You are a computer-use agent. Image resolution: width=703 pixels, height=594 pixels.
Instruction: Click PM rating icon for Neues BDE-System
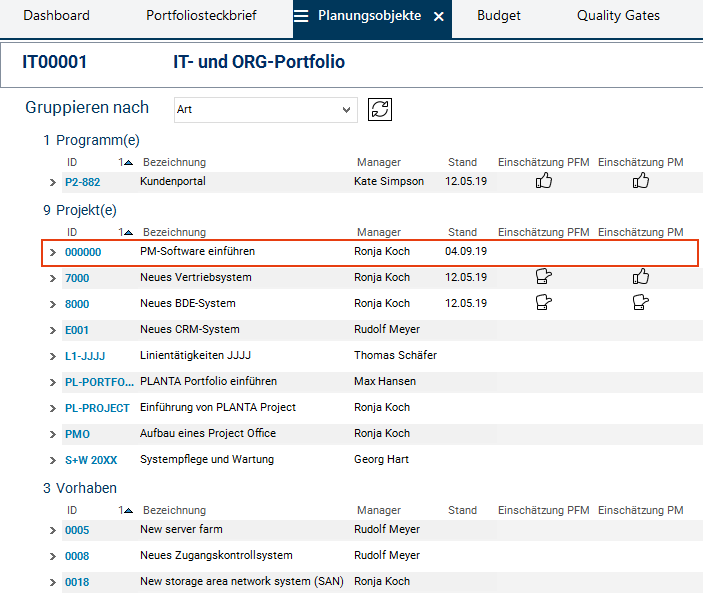(x=641, y=303)
